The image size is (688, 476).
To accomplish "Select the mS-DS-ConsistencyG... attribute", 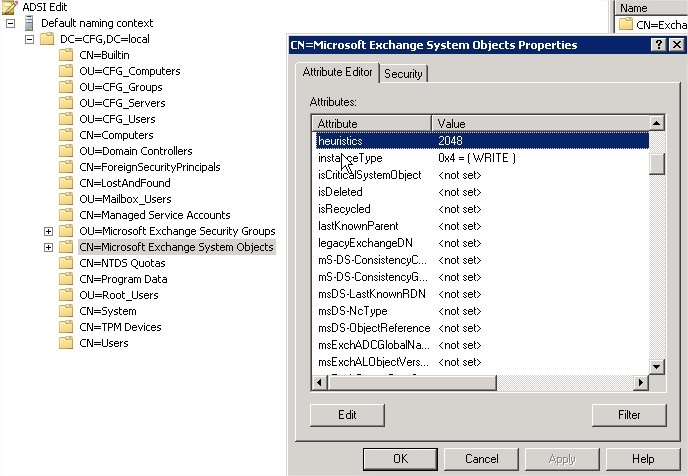I will click(482, 277).
